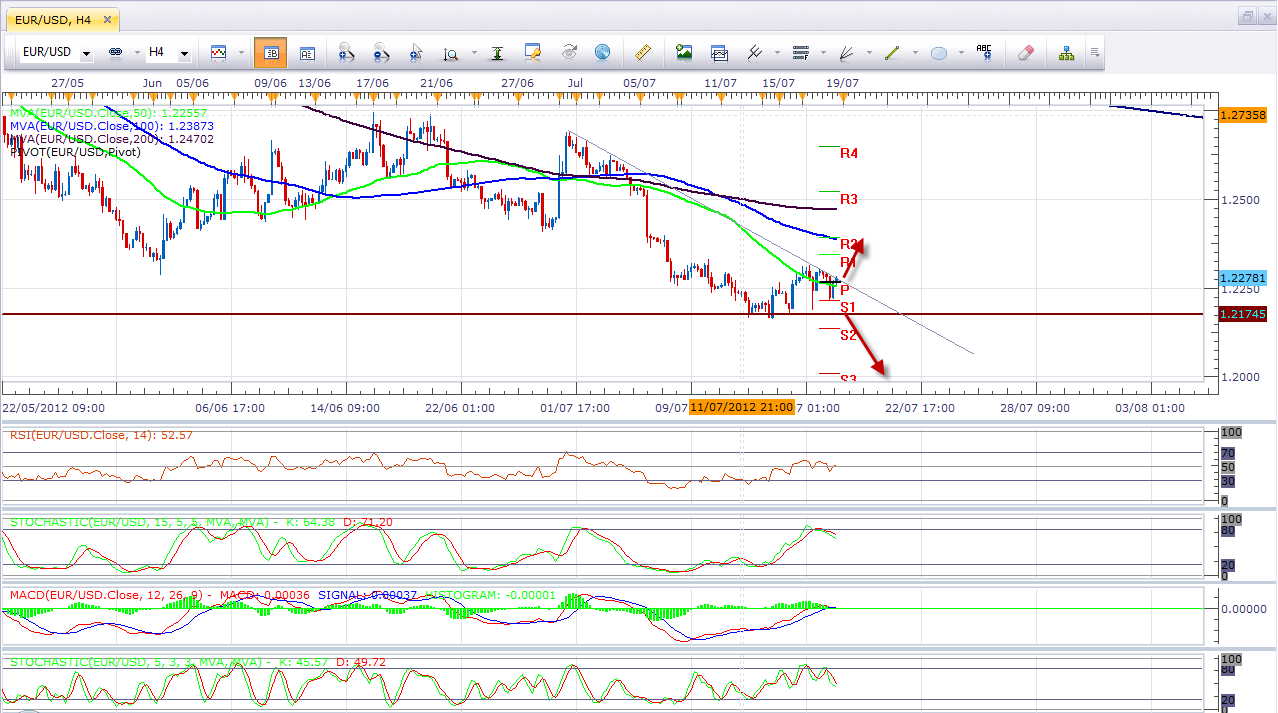Expand the ellipse shape dropdown arrow

pyautogui.click(x=962, y=52)
